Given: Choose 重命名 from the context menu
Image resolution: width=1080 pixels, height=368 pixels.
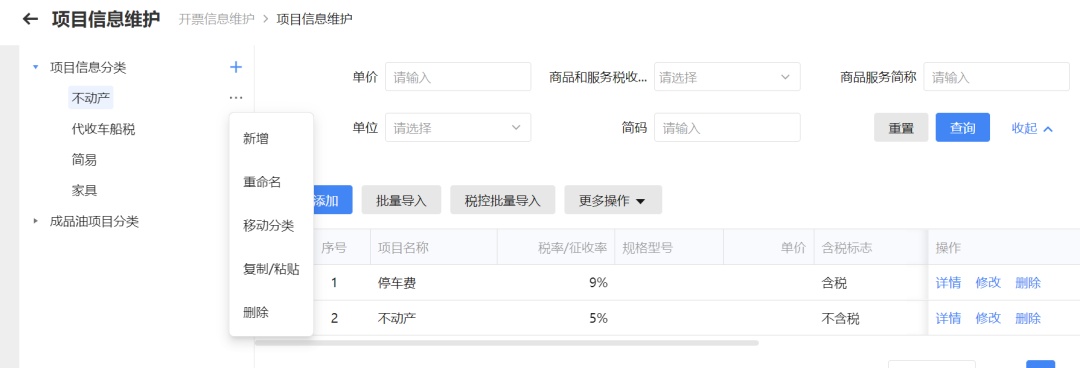Looking at the screenshot, I should coord(262,182).
